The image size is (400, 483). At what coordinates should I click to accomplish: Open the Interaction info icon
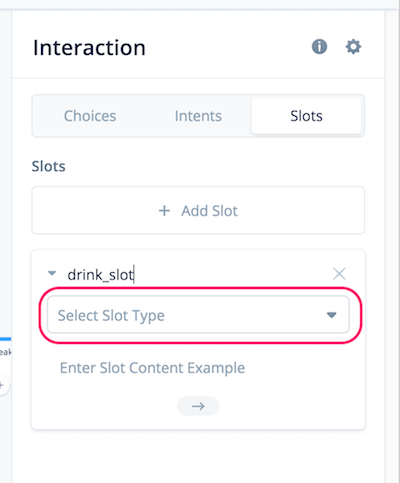[x=319, y=47]
